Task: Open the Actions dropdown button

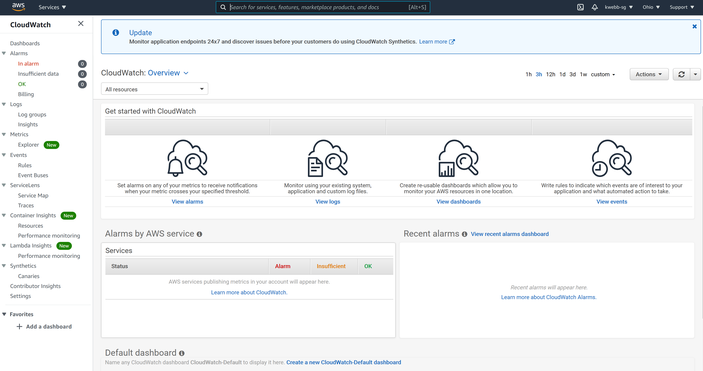Action: [x=649, y=74]
